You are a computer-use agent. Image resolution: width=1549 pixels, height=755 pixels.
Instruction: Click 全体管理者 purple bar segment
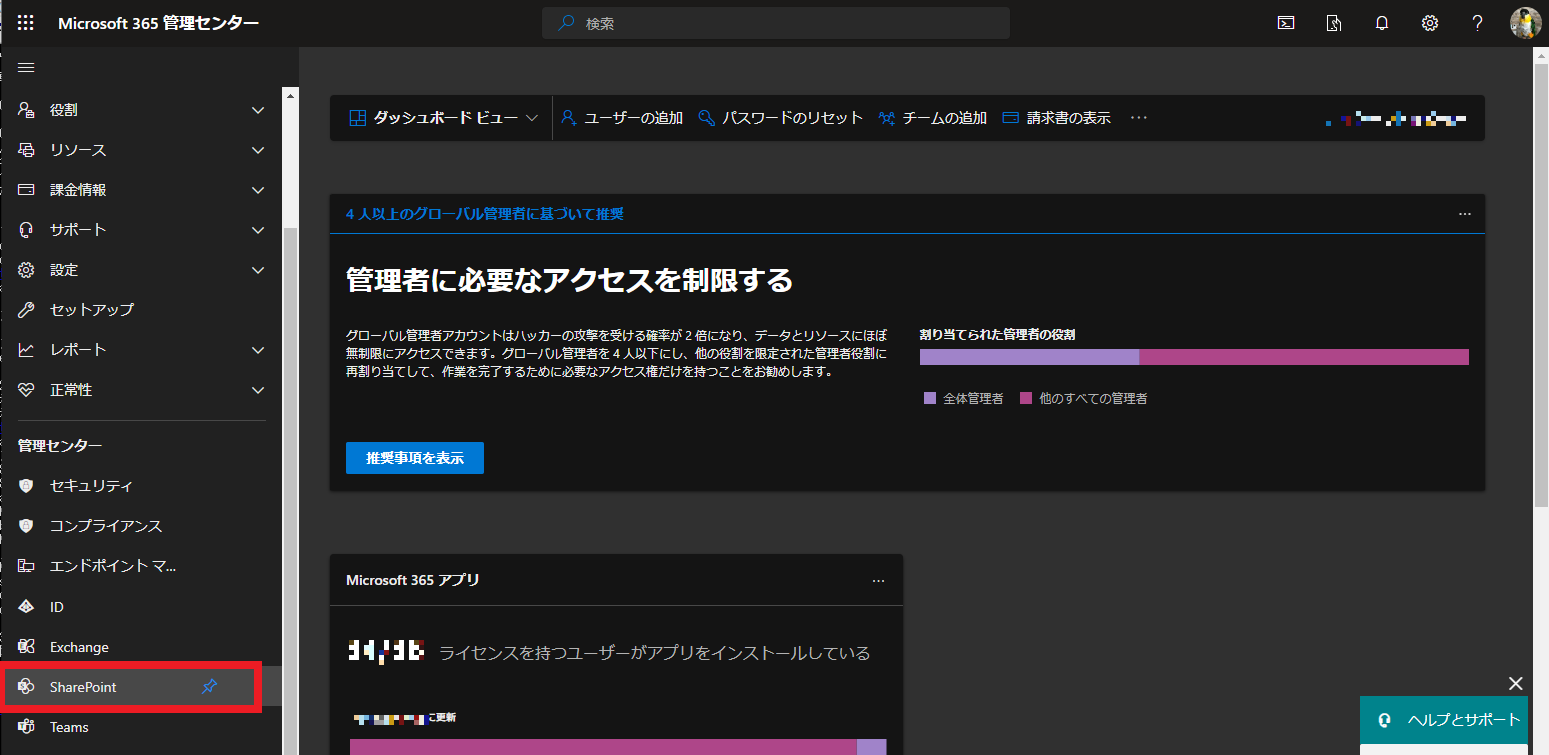[1029, 357]
